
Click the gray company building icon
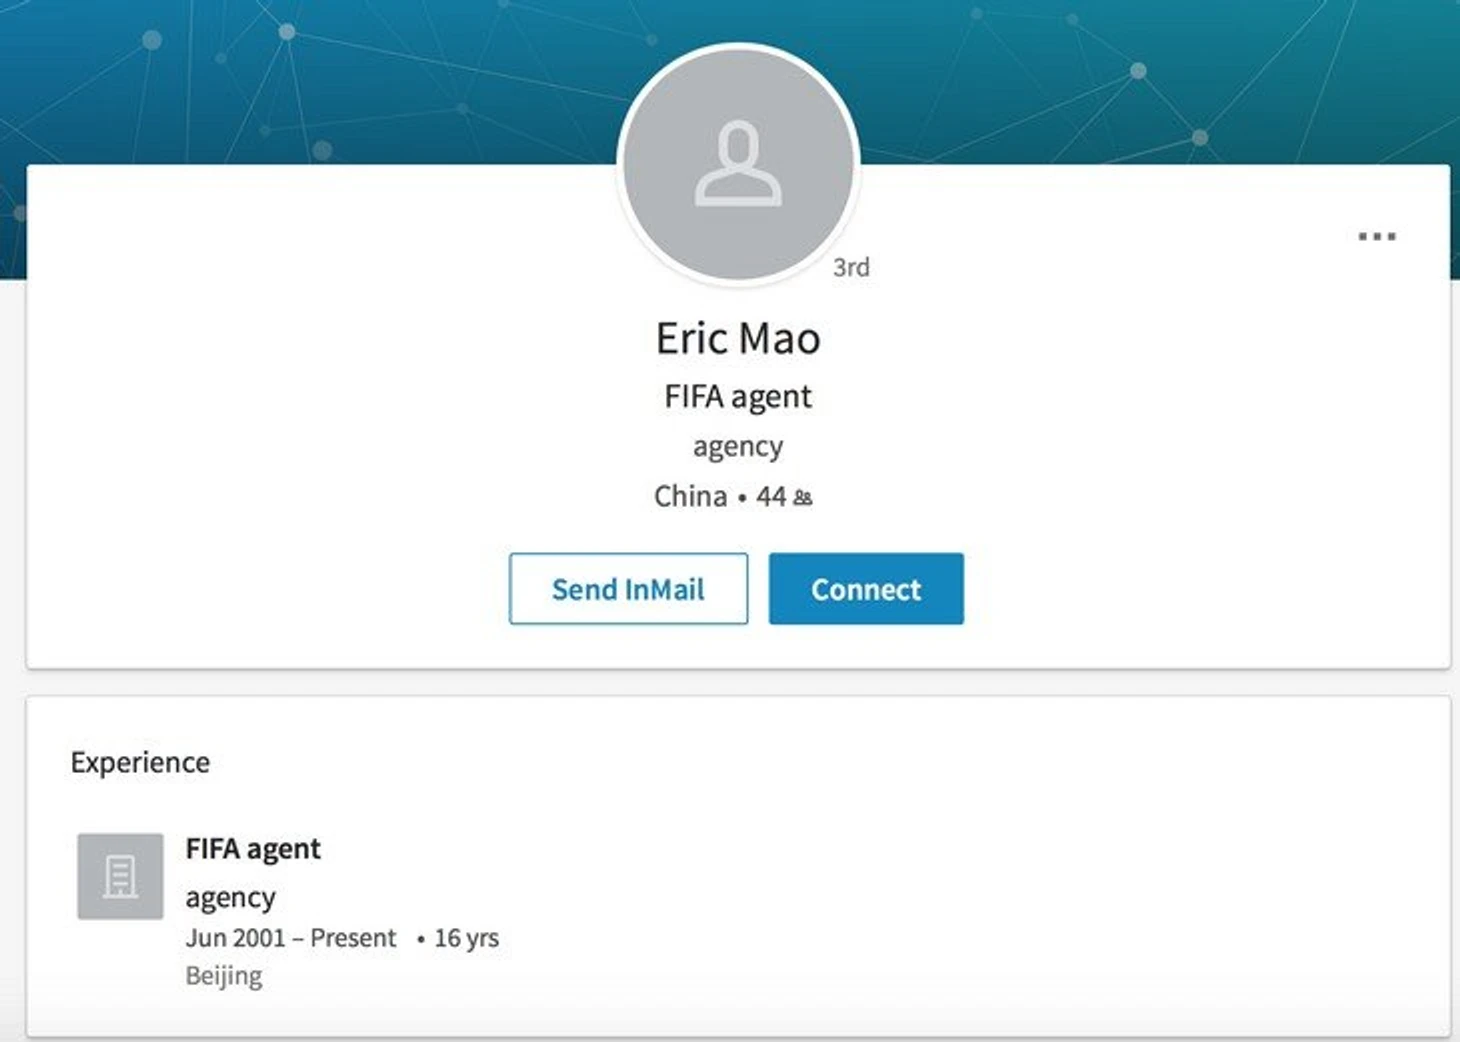pyautogui.click(x=120, y=876)
